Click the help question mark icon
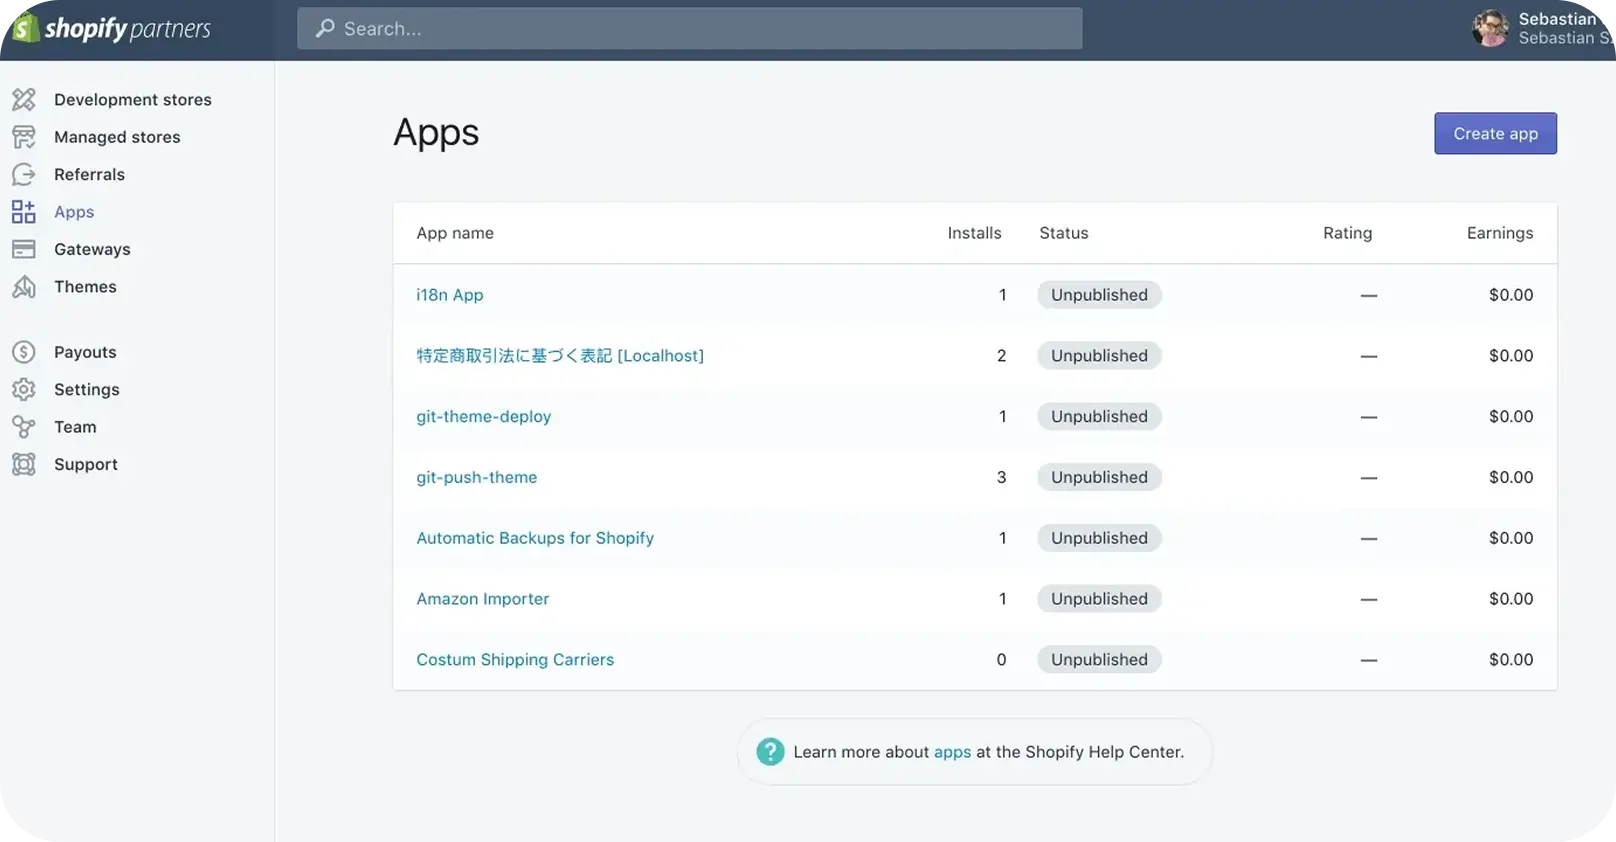 pyautogui.click(x=770, y=752)
